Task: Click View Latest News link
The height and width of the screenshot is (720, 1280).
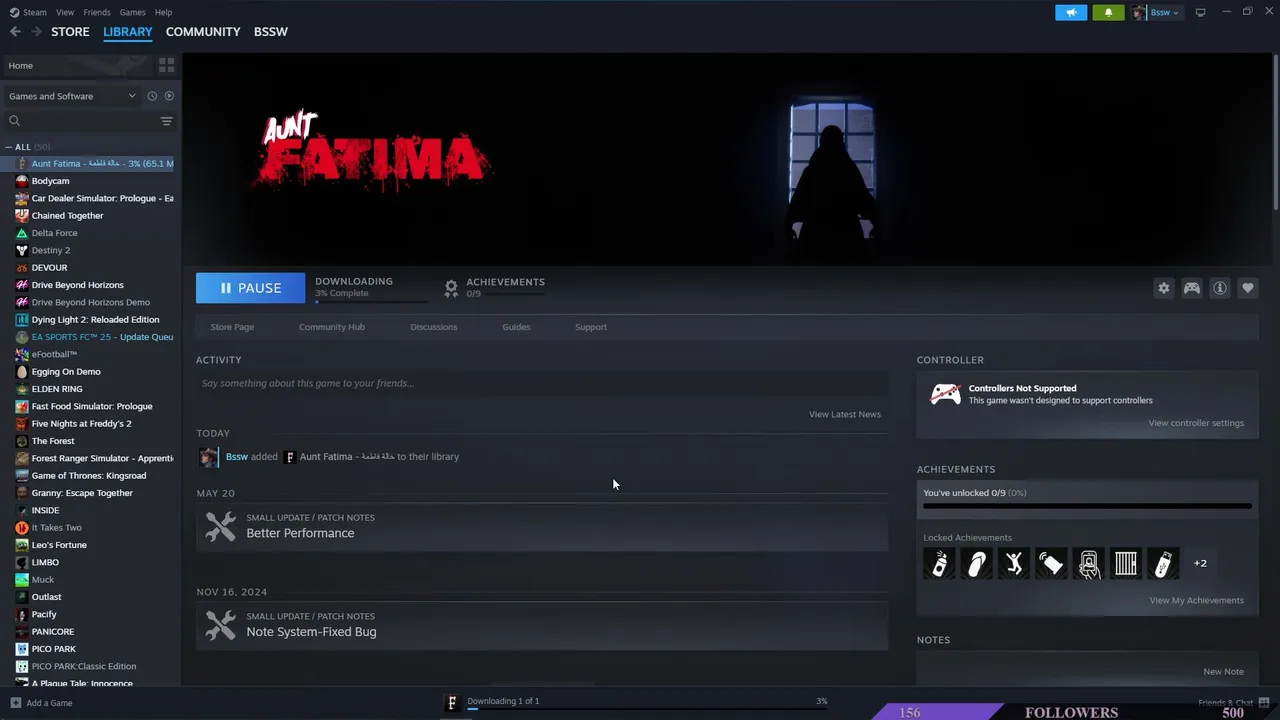Action: coord(845,414)
